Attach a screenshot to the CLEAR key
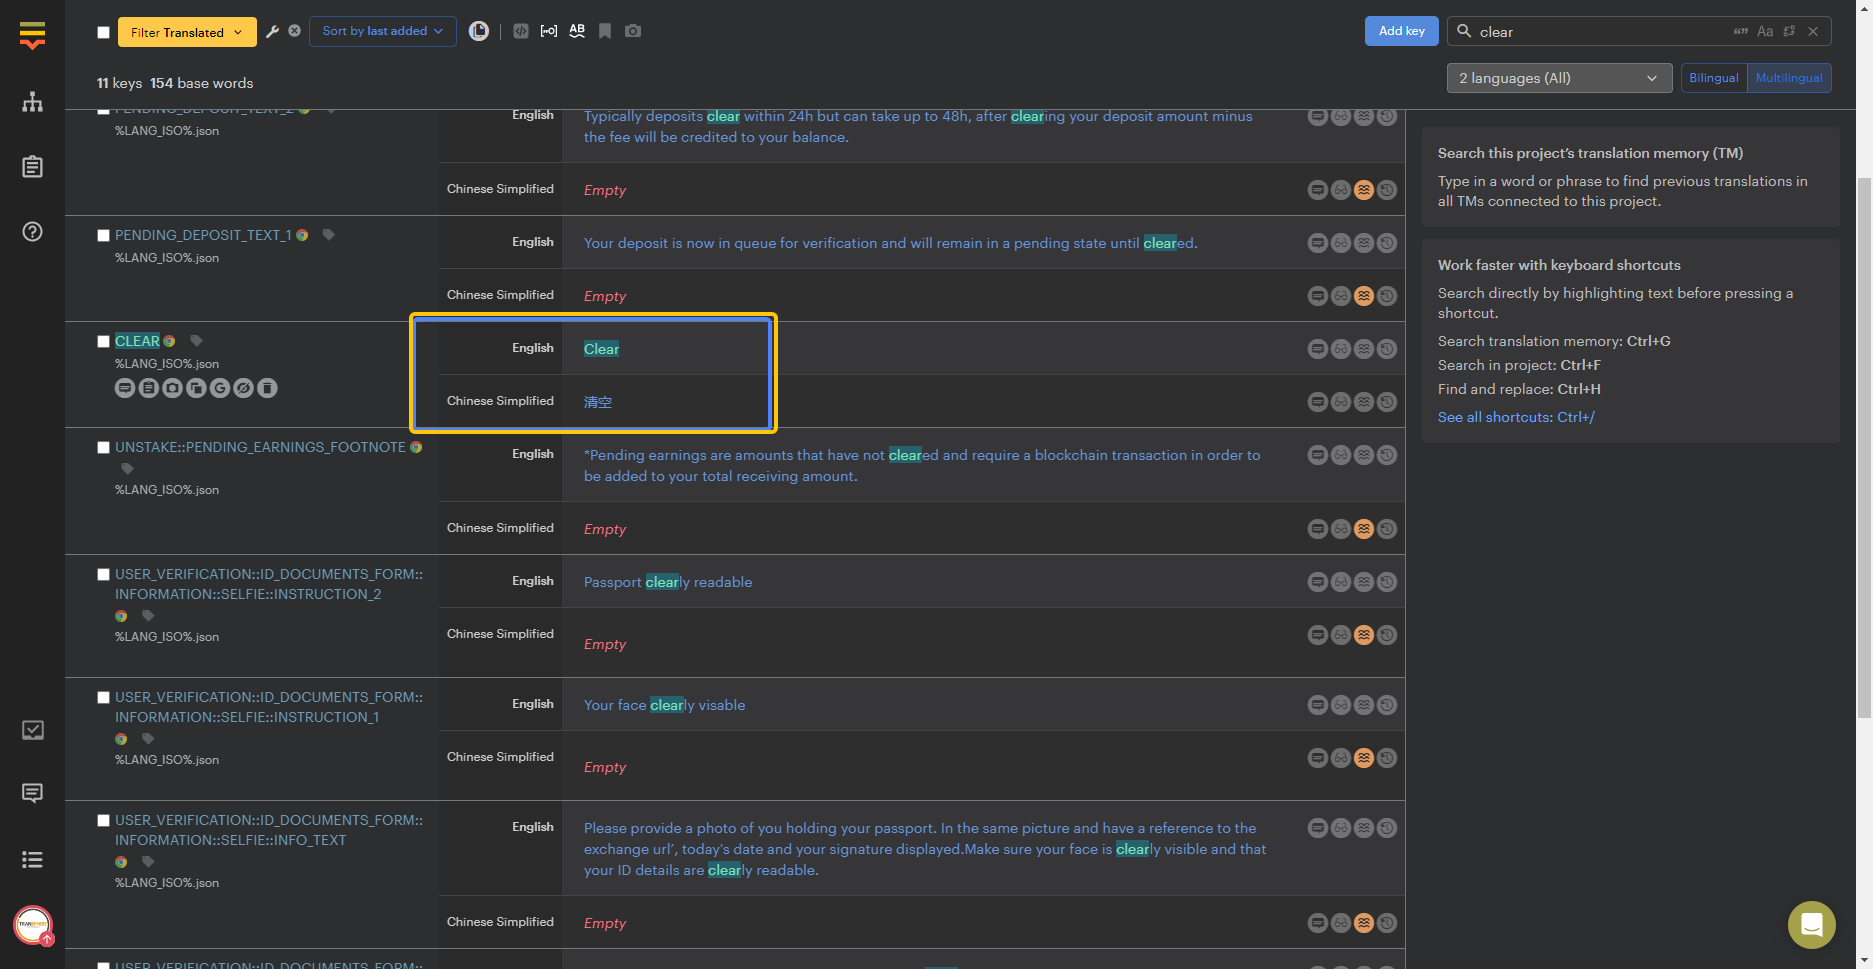The width and height of the screenshot is (1873, 969). click(x=172, y=388)
